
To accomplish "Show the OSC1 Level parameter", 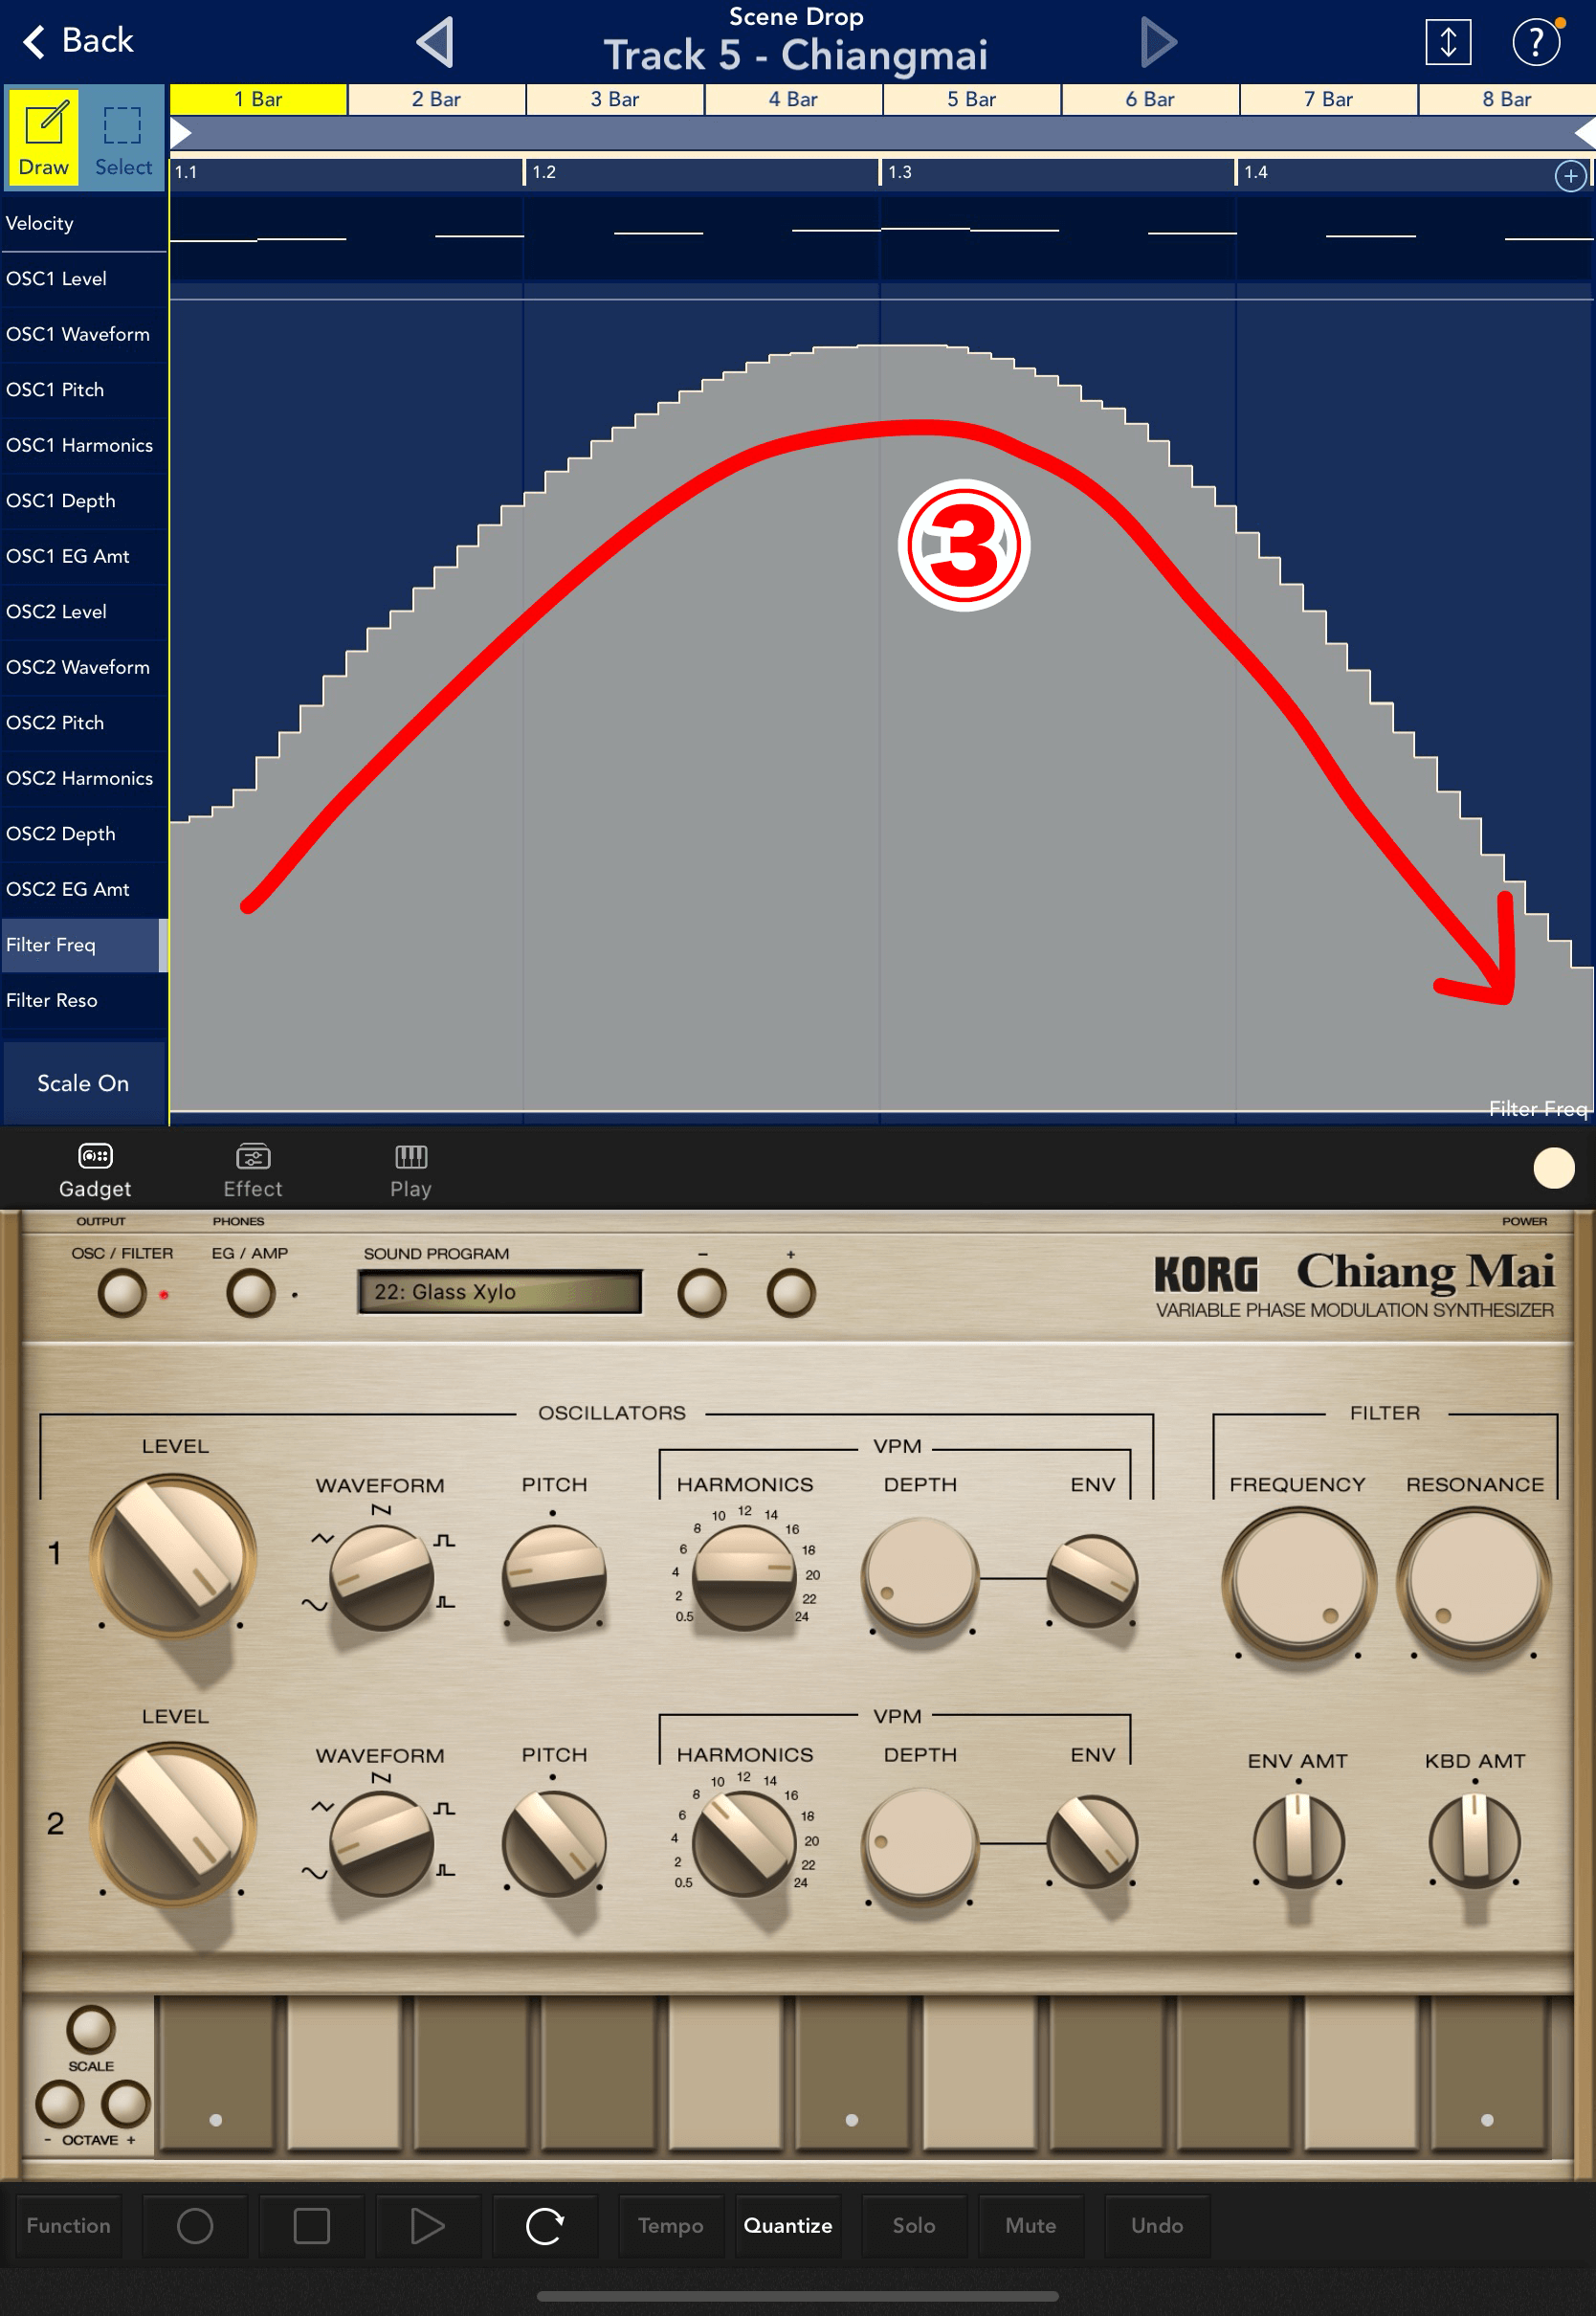I will 83,279.
